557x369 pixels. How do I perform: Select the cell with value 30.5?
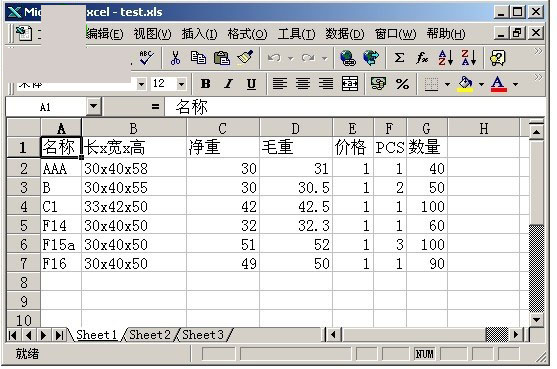pos(296,187)
